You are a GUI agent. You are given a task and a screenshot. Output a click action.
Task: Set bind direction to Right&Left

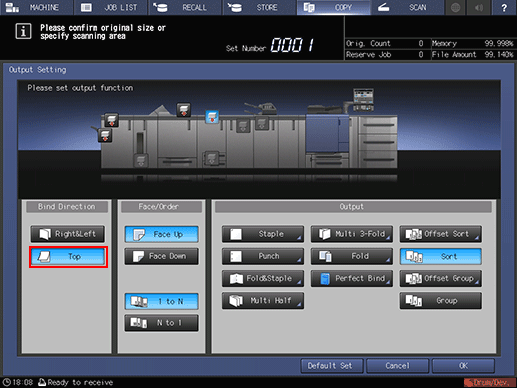[x=68, y=234]
